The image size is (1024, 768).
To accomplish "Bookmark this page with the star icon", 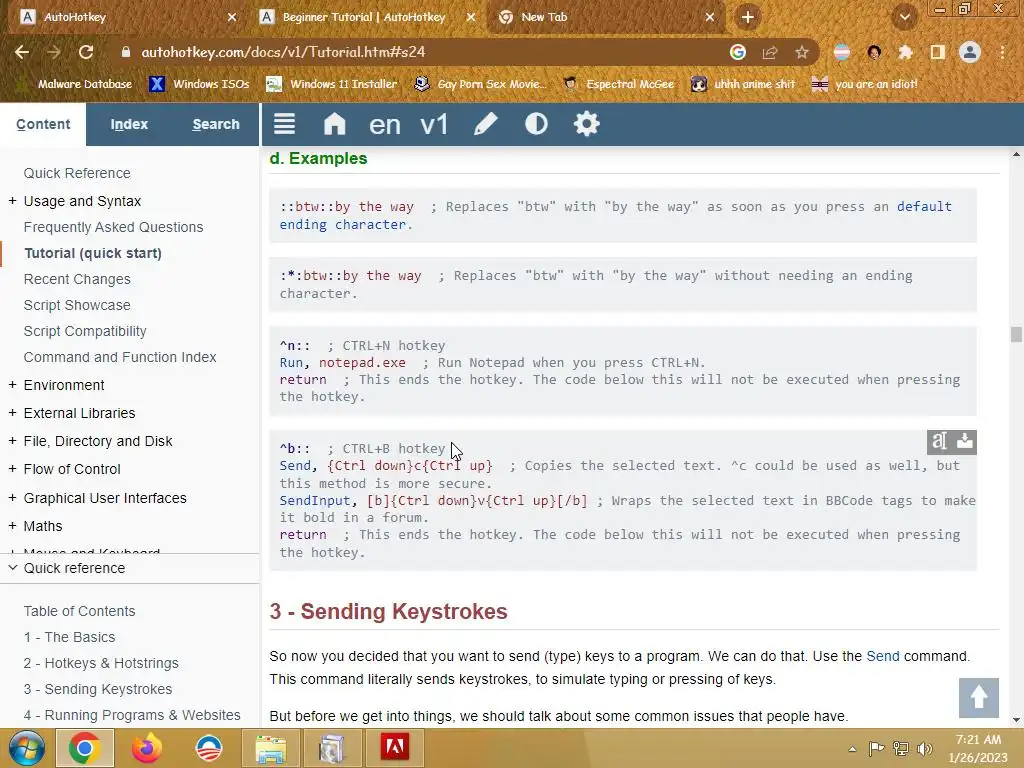I will point(802,52).
